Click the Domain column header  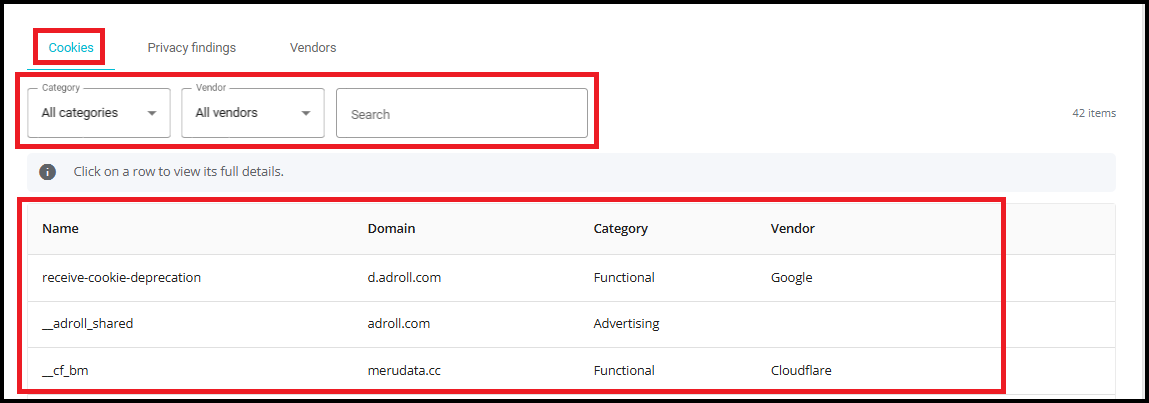tap(391, 229)
